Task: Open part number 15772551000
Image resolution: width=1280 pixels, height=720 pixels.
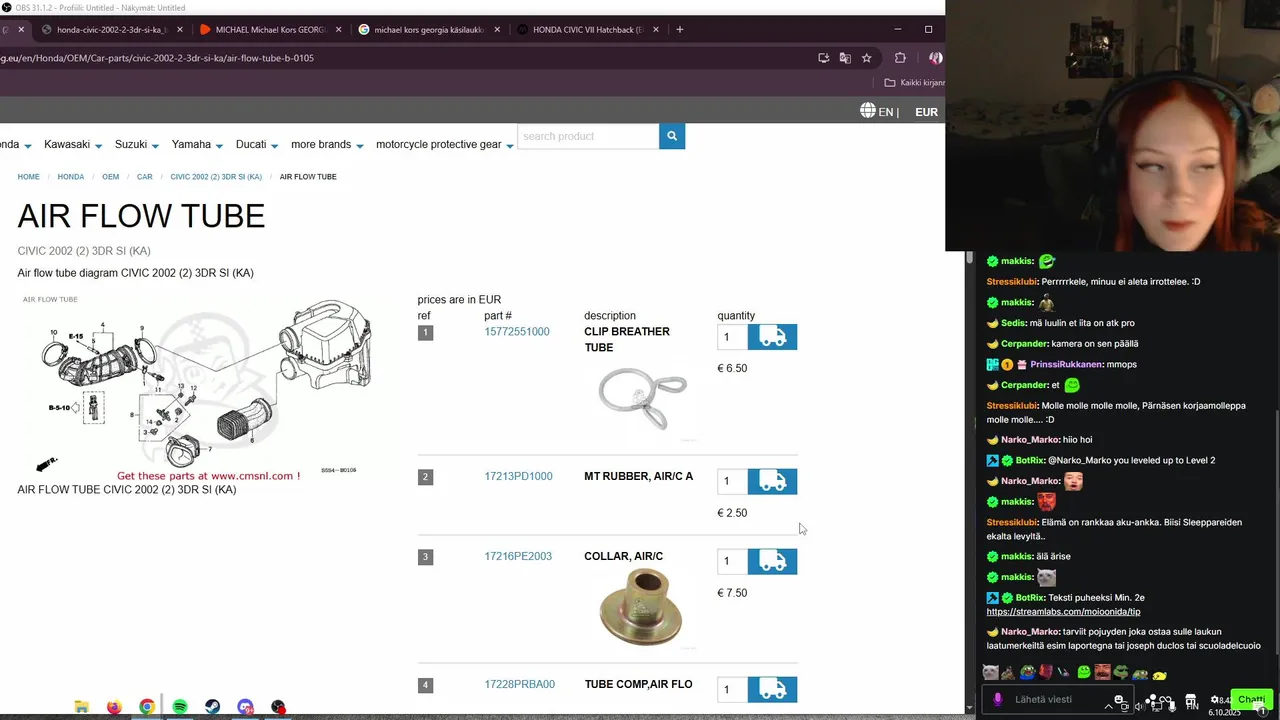Action: coord(517,332)
